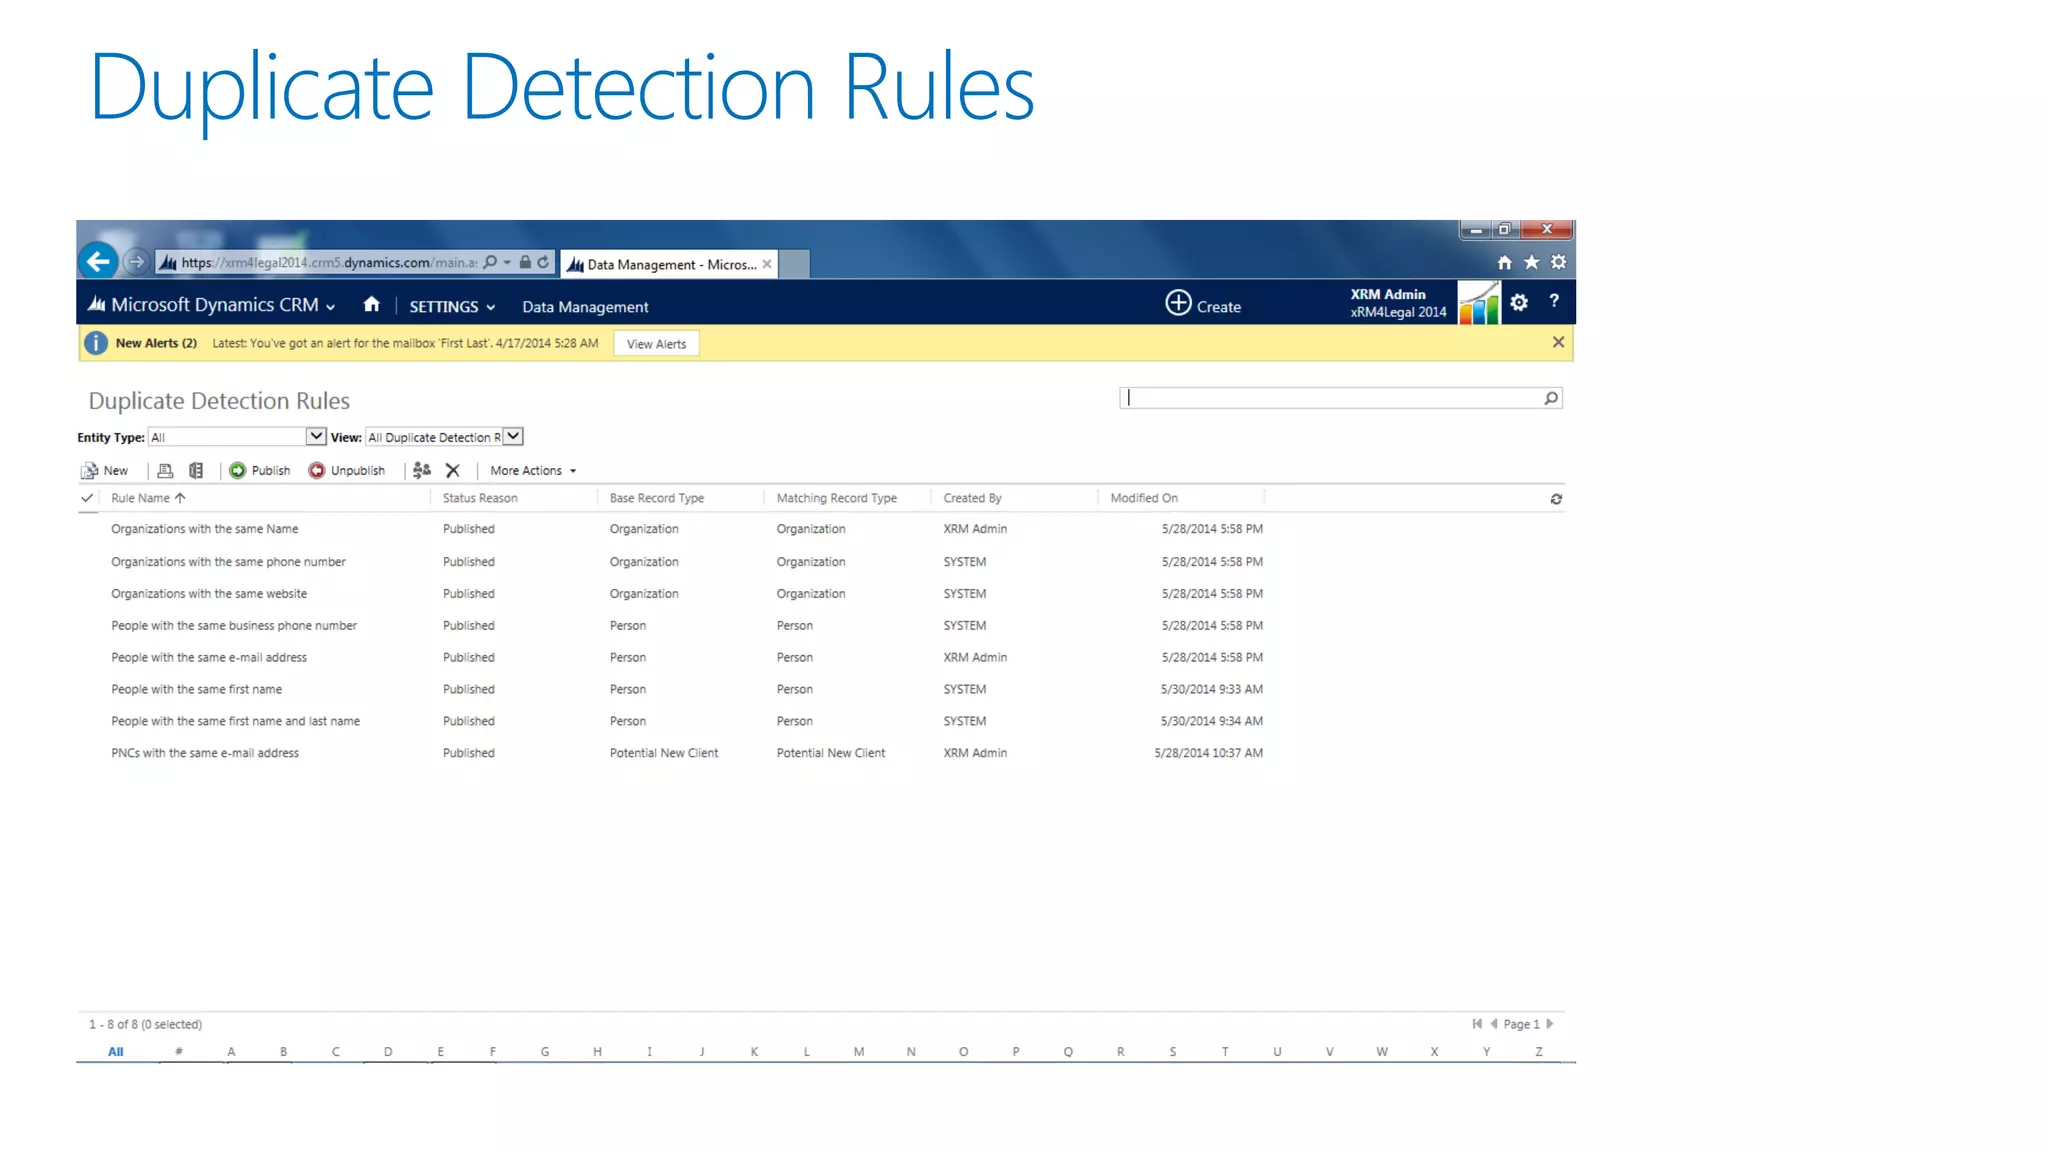Dismiss the yellow alert bar
Viewport: 2048px width, 1152px height.
pyautogui.click(x=1558, y=342)
